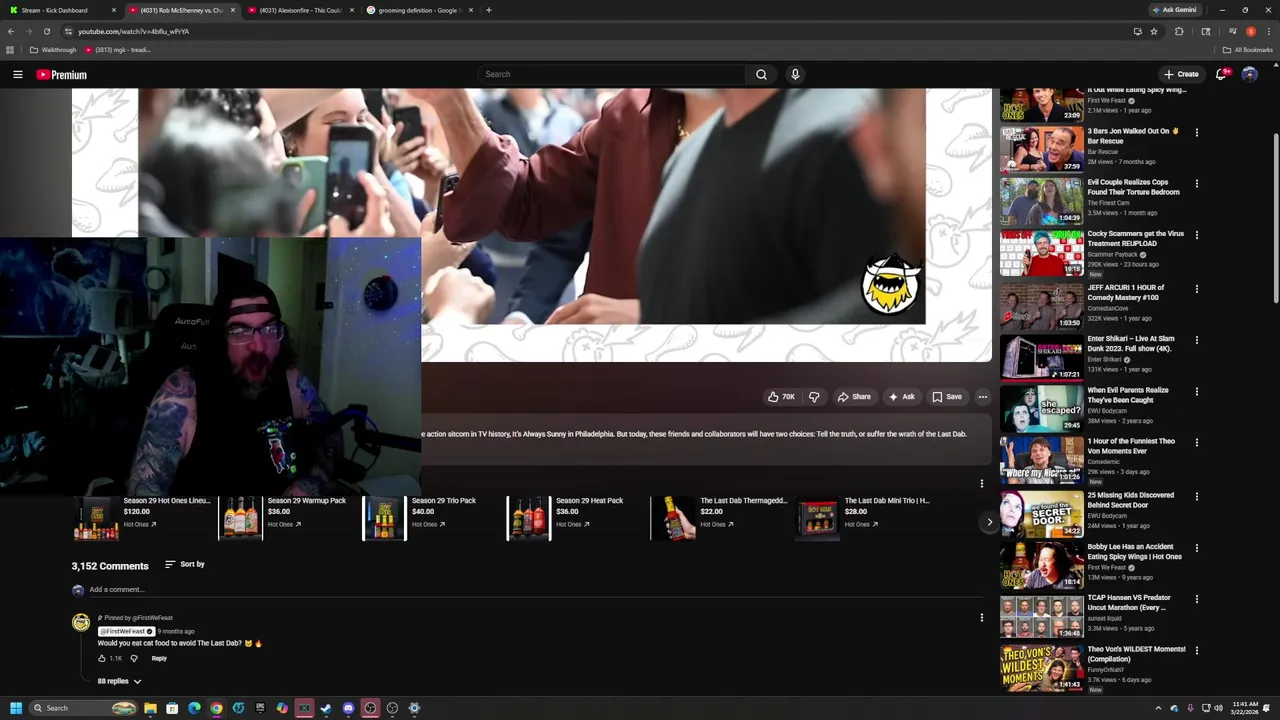Open Windows Start menu
Screen dimensions: 1280x720
[16, 708]
